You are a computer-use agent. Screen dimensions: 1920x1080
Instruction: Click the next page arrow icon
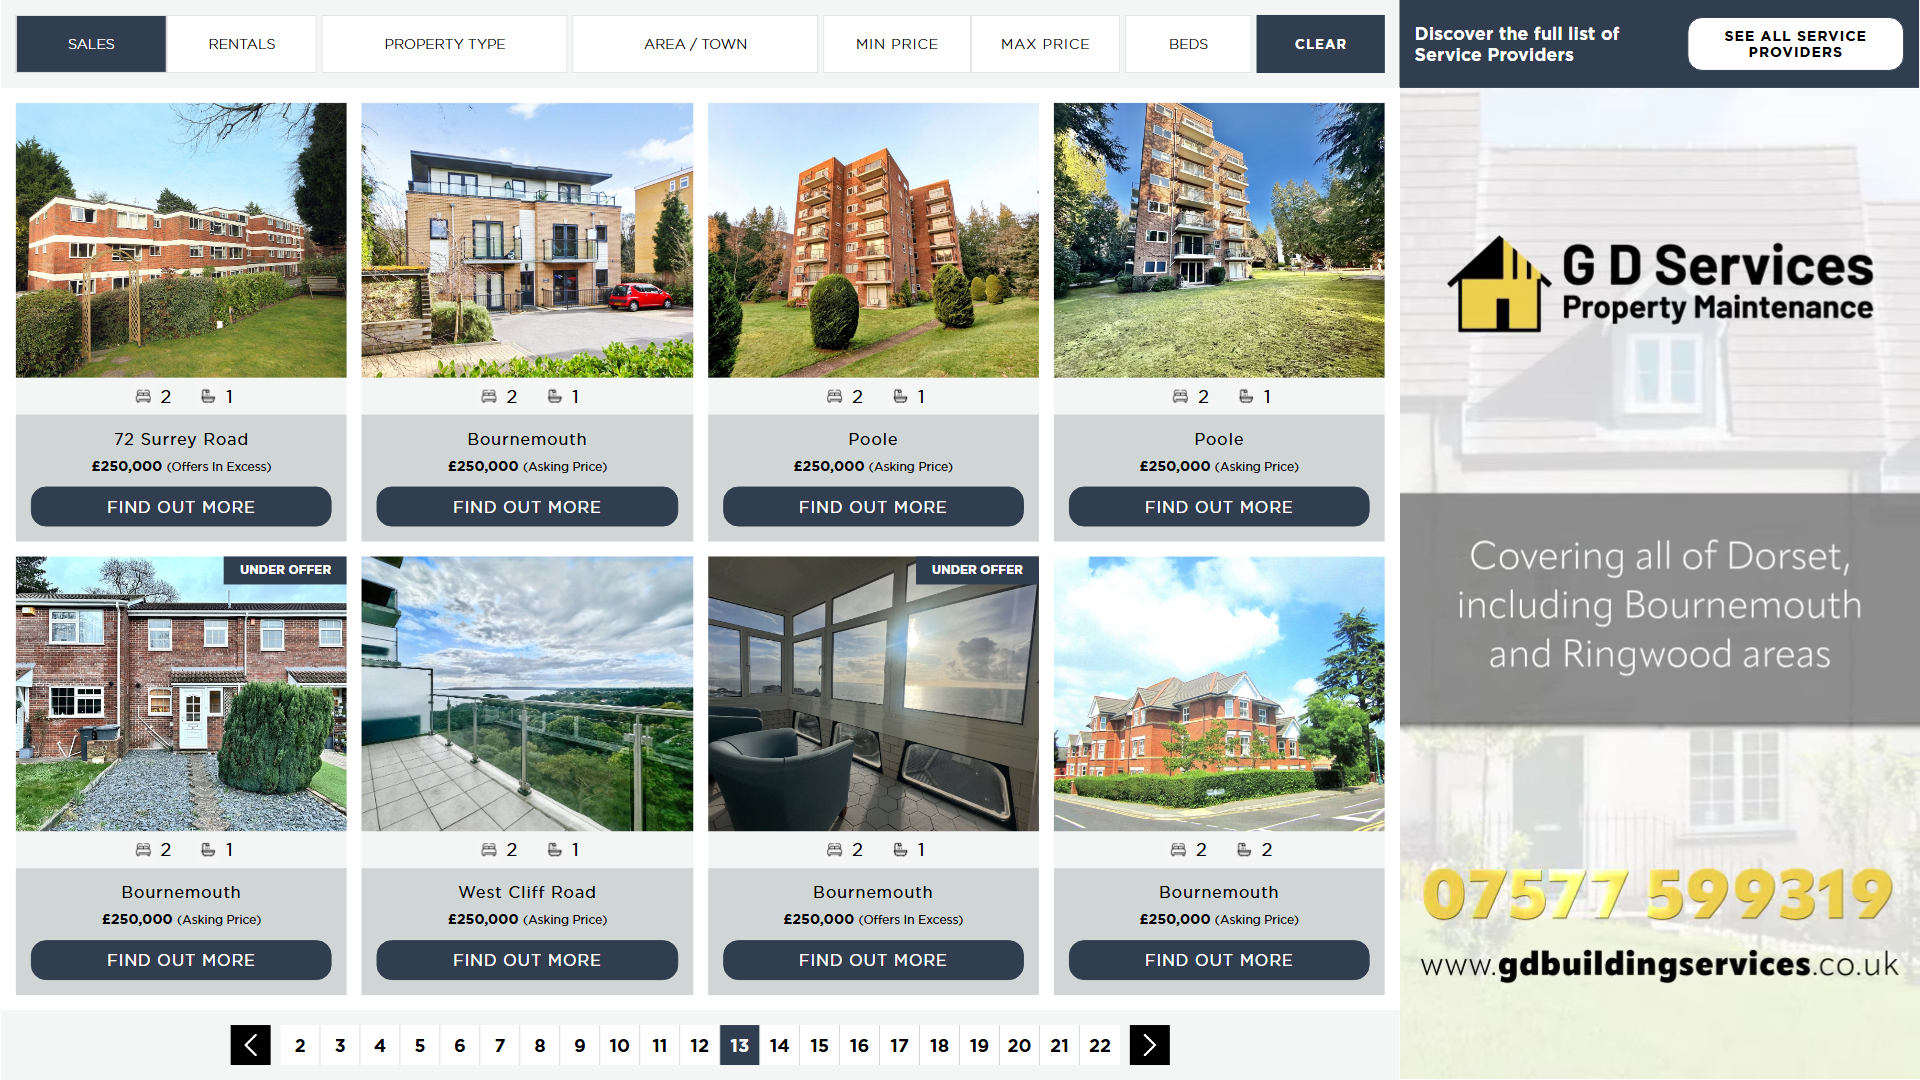(1149, 1045)
